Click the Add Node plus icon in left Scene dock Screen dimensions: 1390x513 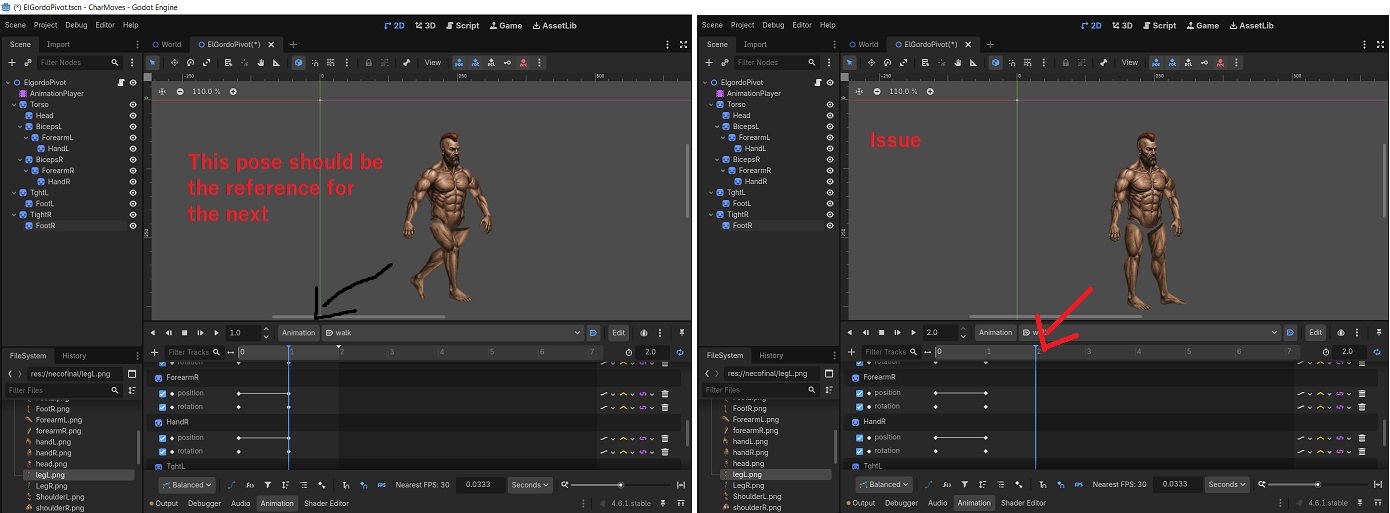[x=12, y=62]
